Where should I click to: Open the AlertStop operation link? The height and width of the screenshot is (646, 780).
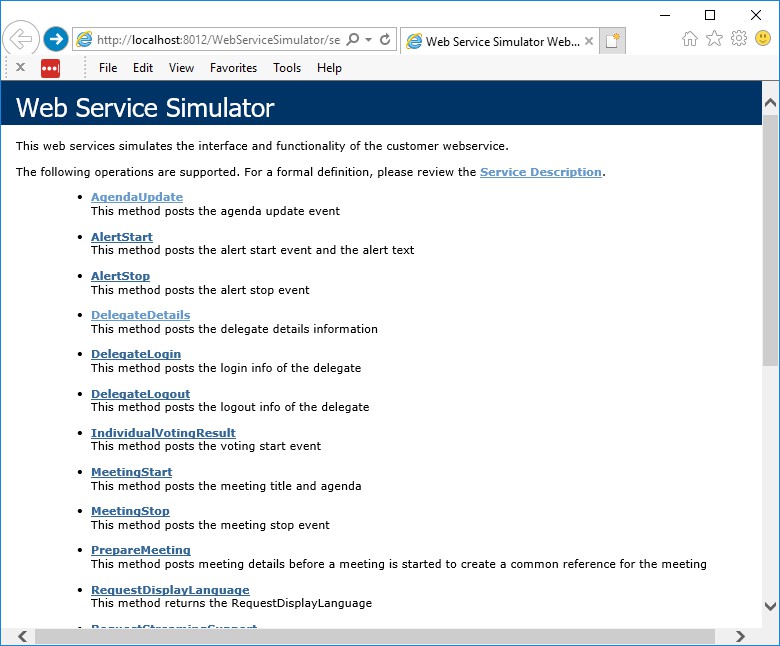(x=120, y=276)
